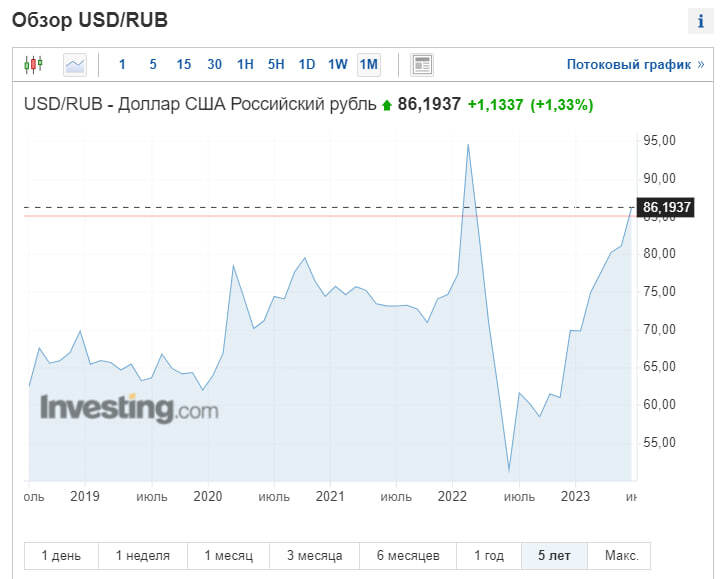Select the 1M monthly interval
Image resolution: width=728 pixels, height=579 pixels.
click(368, 65)
